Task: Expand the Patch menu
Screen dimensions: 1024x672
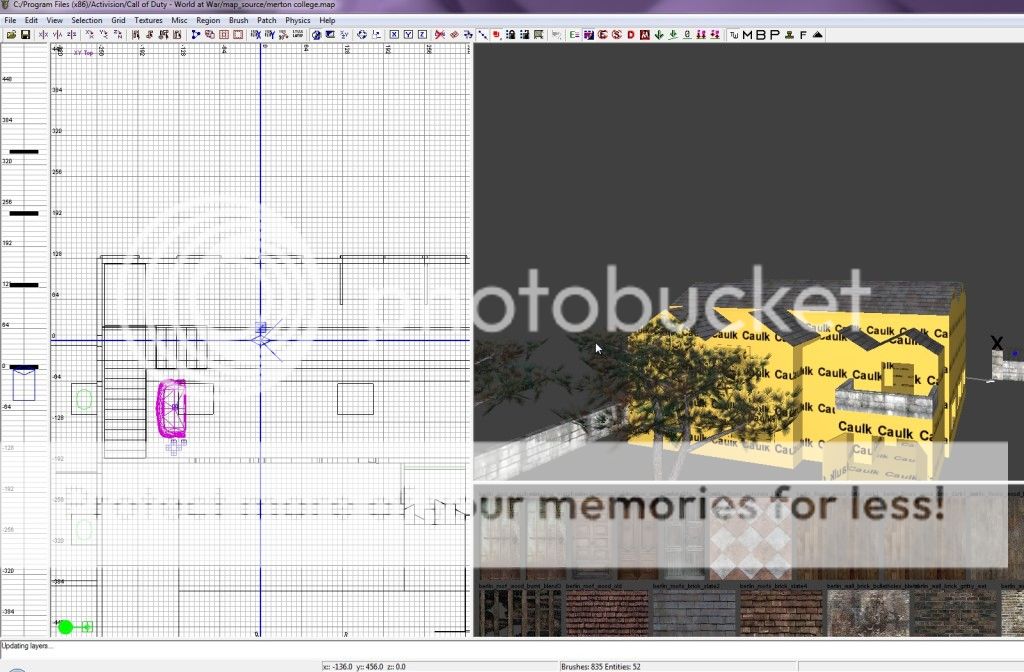Action: (267, 20)
